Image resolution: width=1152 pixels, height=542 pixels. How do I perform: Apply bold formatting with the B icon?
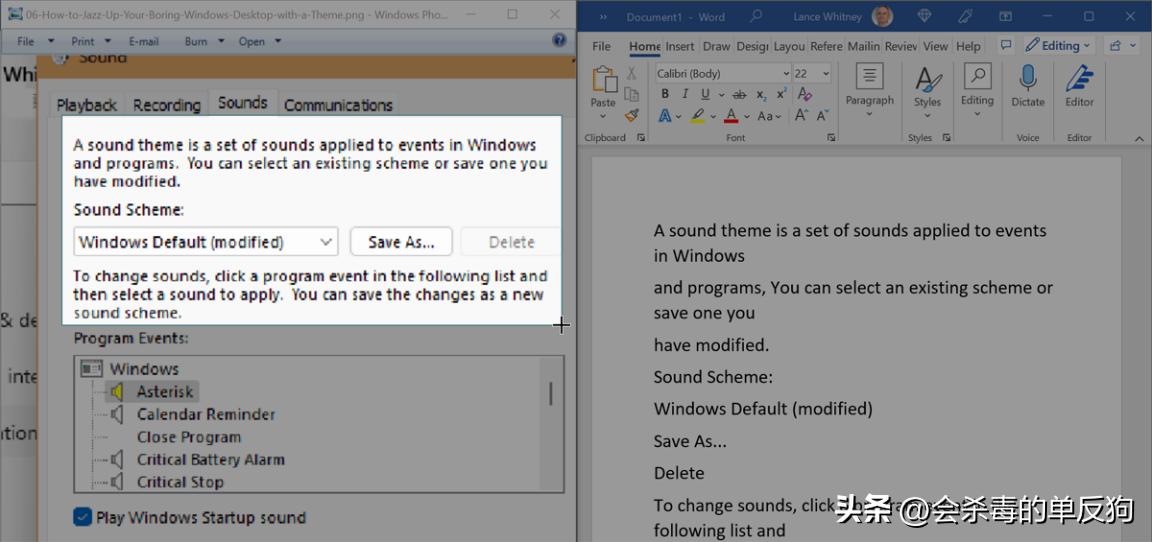pos(664,94)
